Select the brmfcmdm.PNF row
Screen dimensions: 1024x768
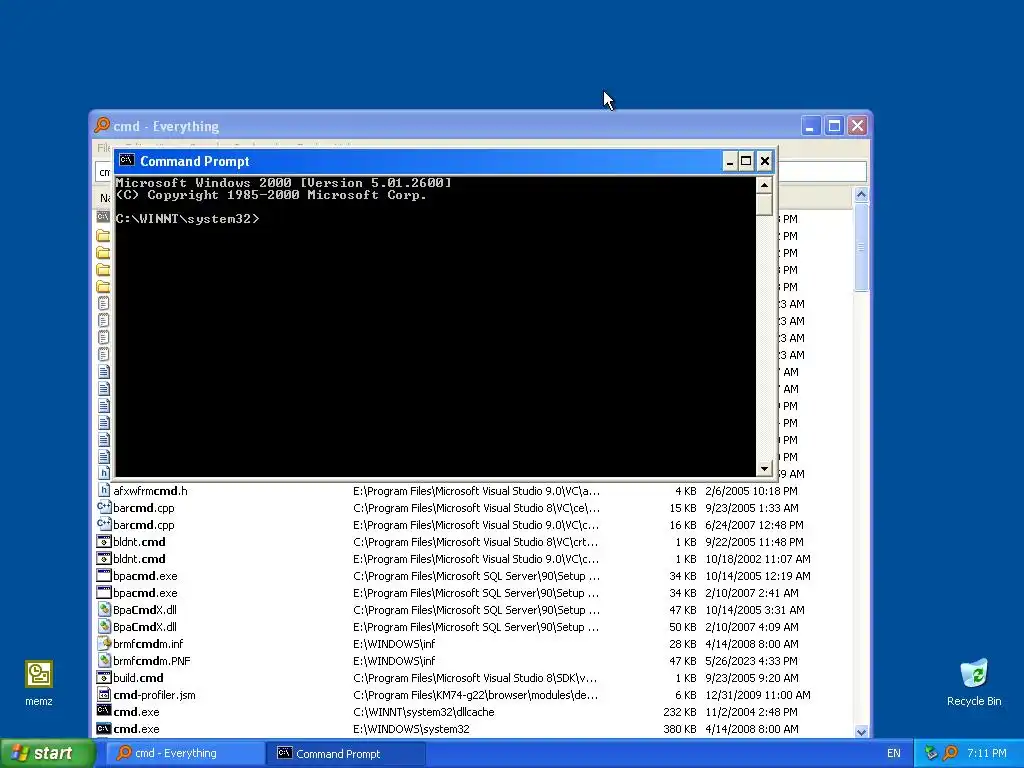pyautogui.click(x=473, y=660)
